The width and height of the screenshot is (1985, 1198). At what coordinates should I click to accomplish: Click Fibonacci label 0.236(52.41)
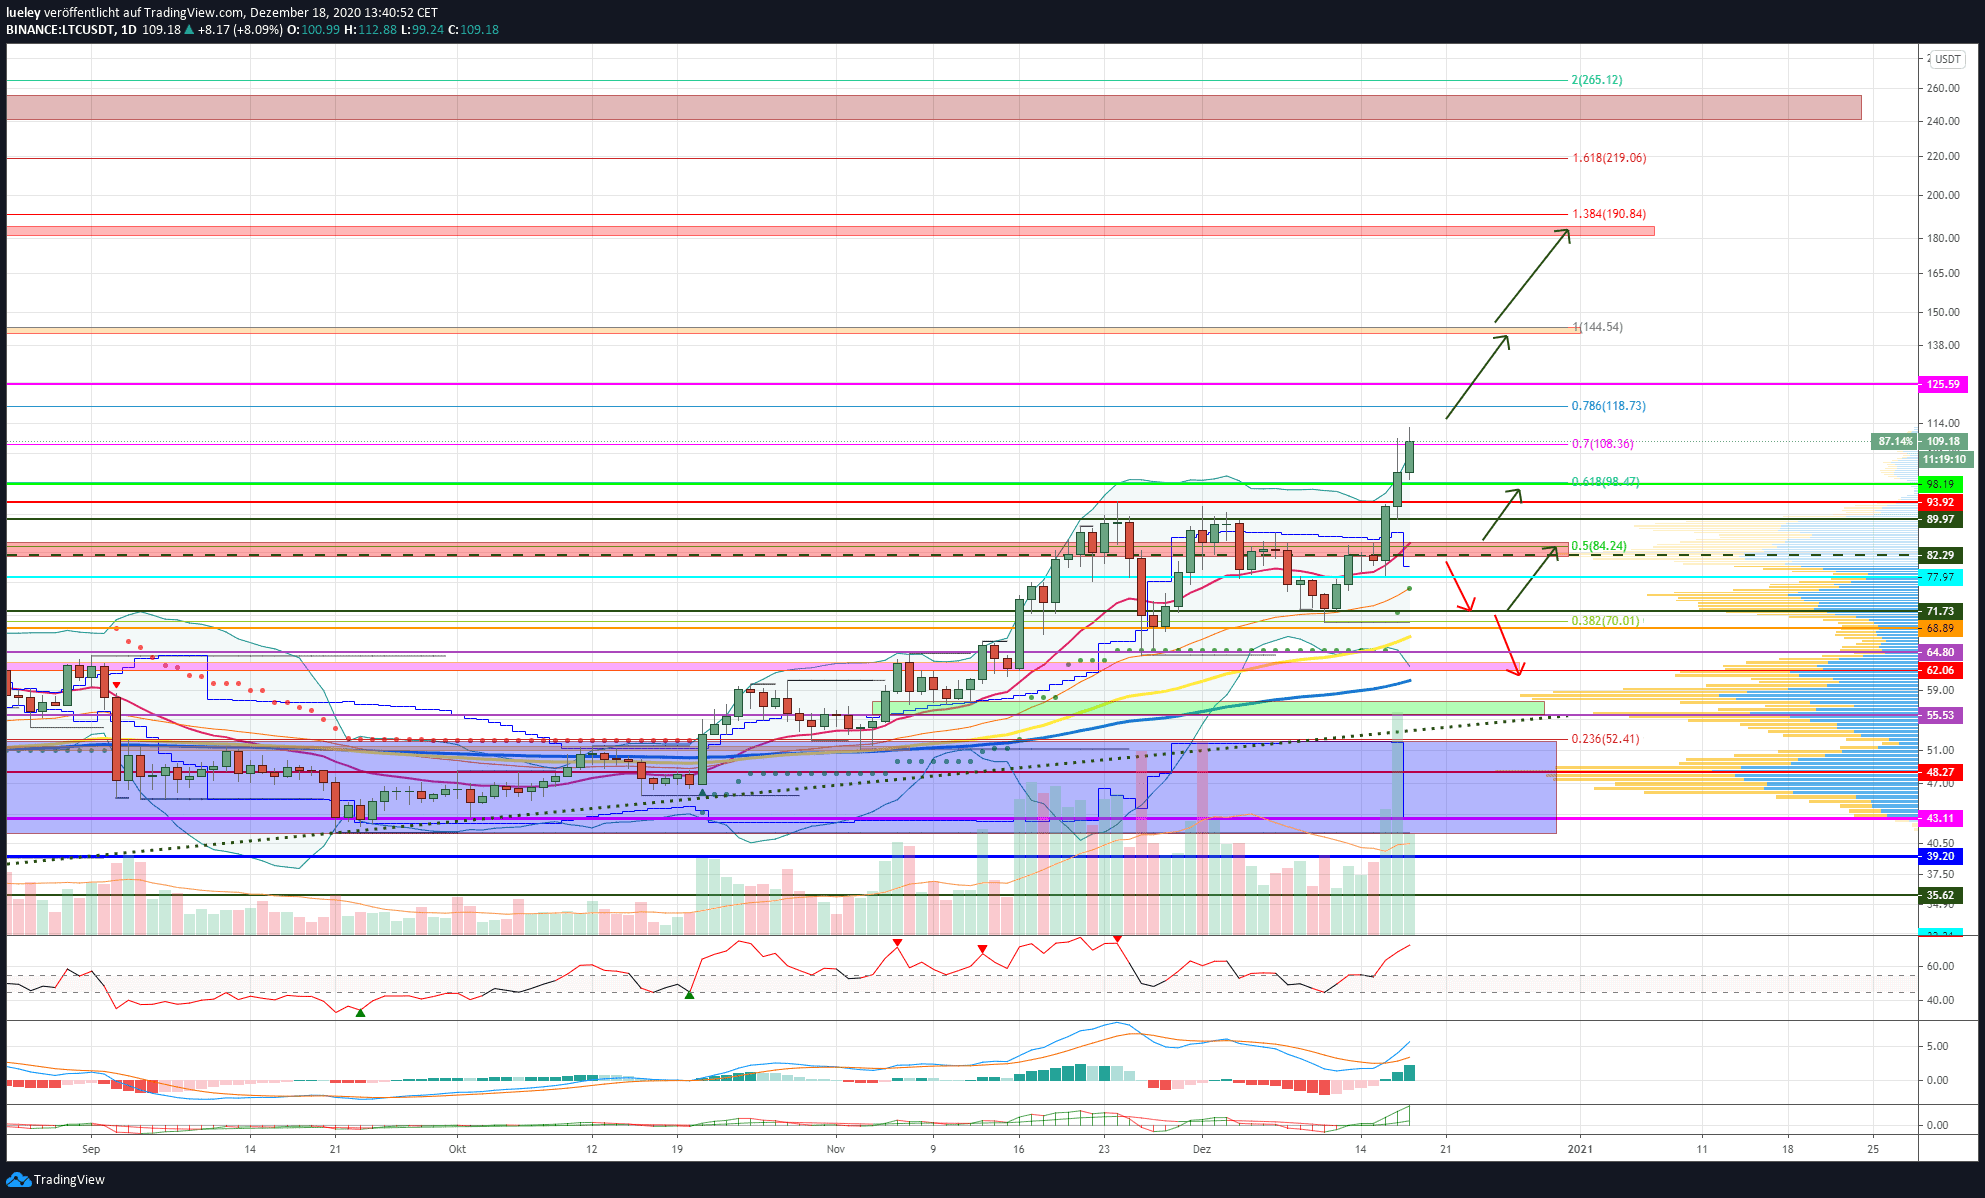(x=1605, y=739)
